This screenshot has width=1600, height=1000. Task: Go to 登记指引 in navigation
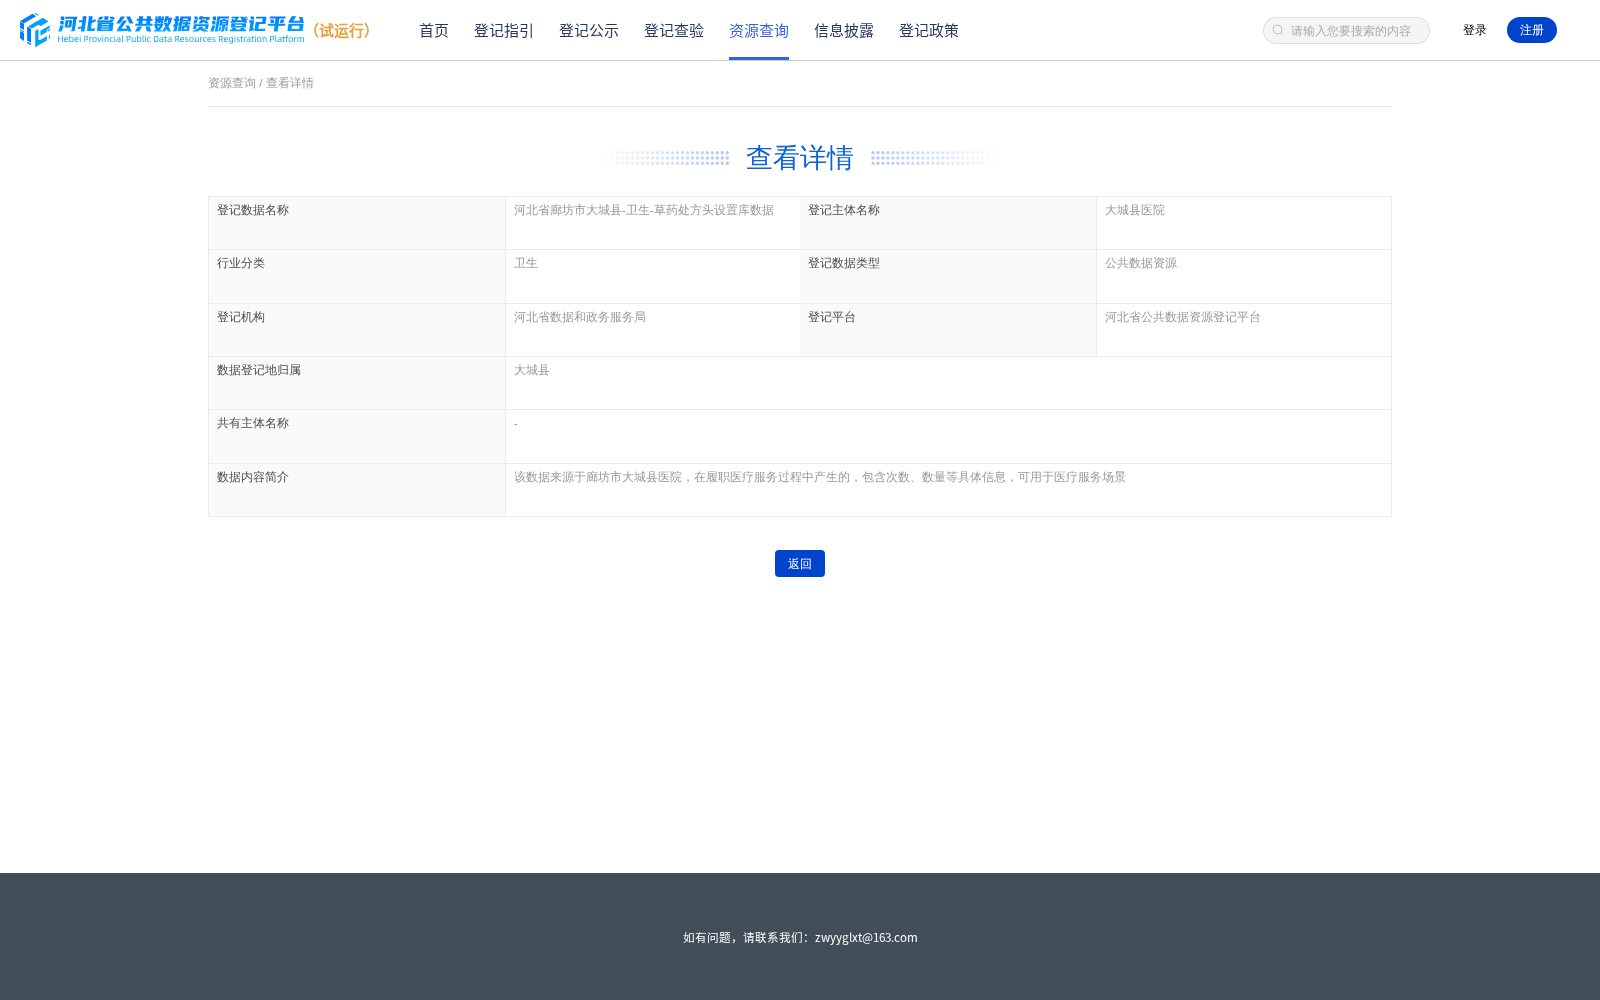point(504,31)
